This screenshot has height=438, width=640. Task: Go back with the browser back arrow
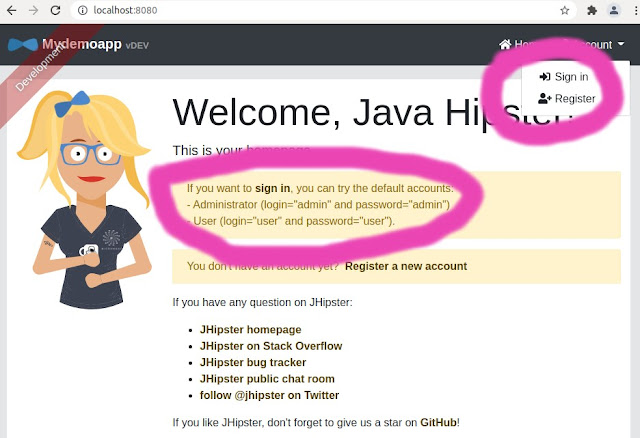(11, 10)
